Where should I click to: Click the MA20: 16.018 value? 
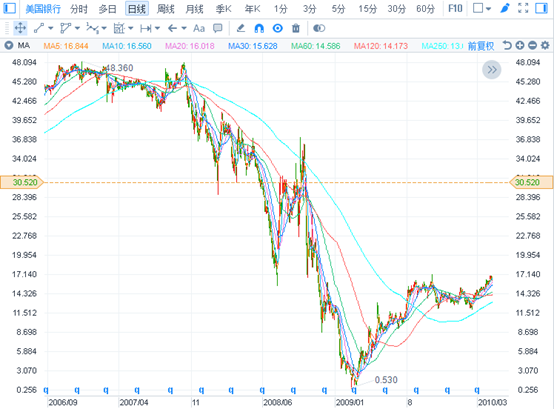point(190,46)
